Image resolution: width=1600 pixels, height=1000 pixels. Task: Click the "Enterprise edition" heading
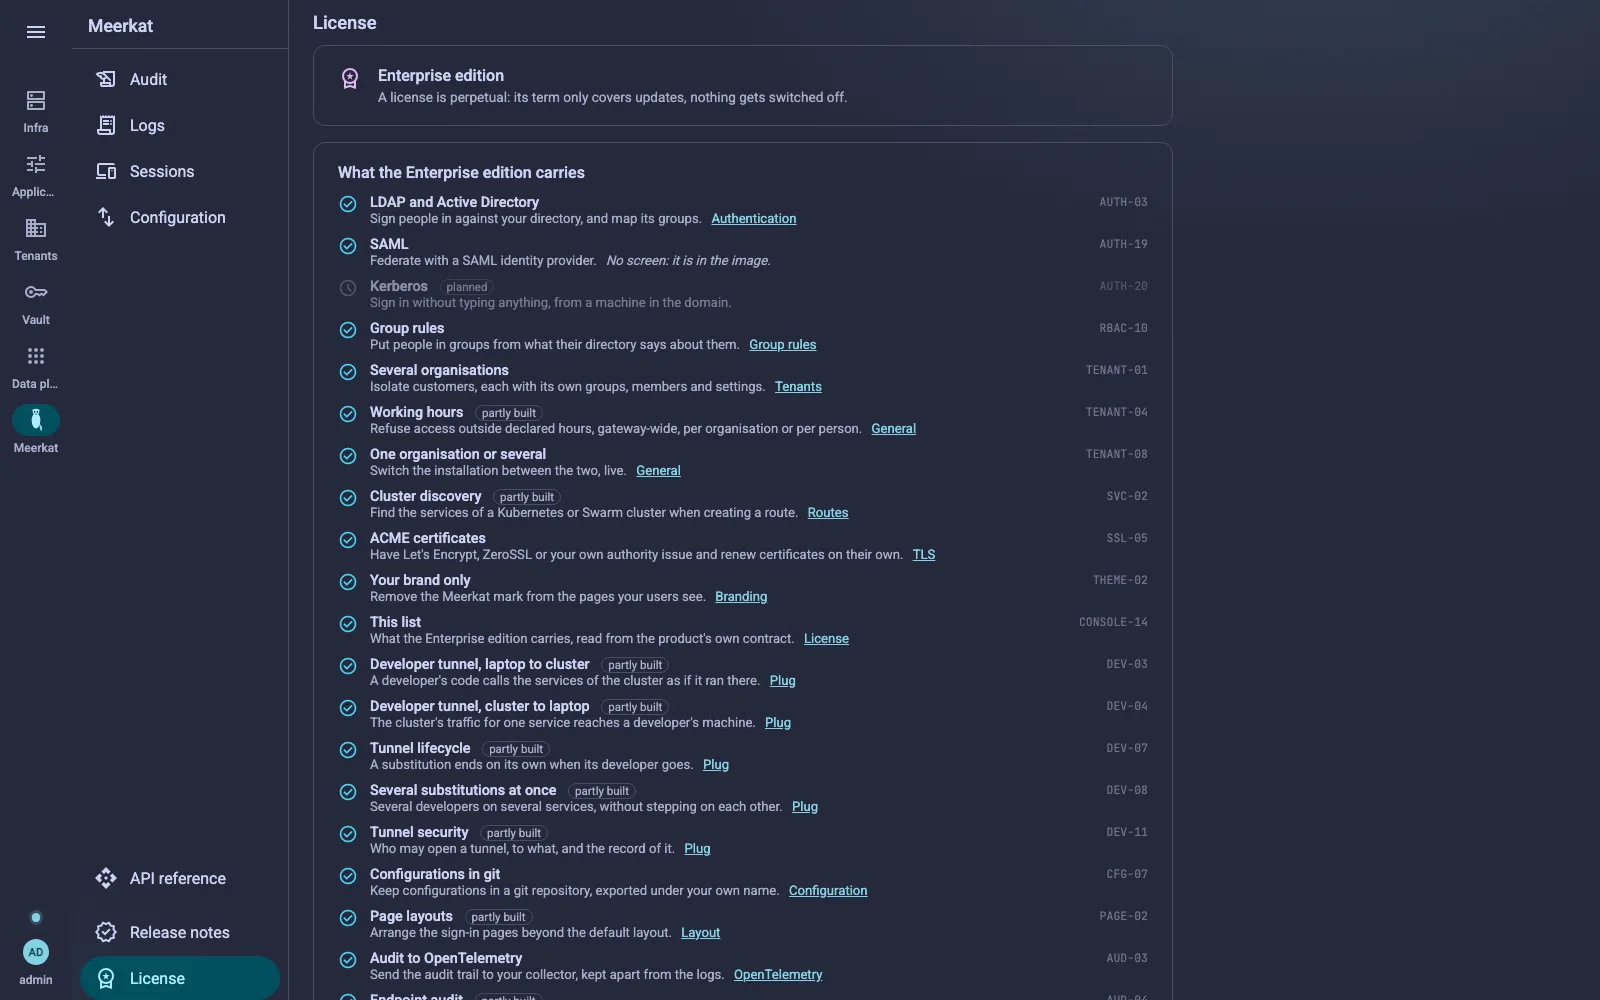[x=441, y=76]
